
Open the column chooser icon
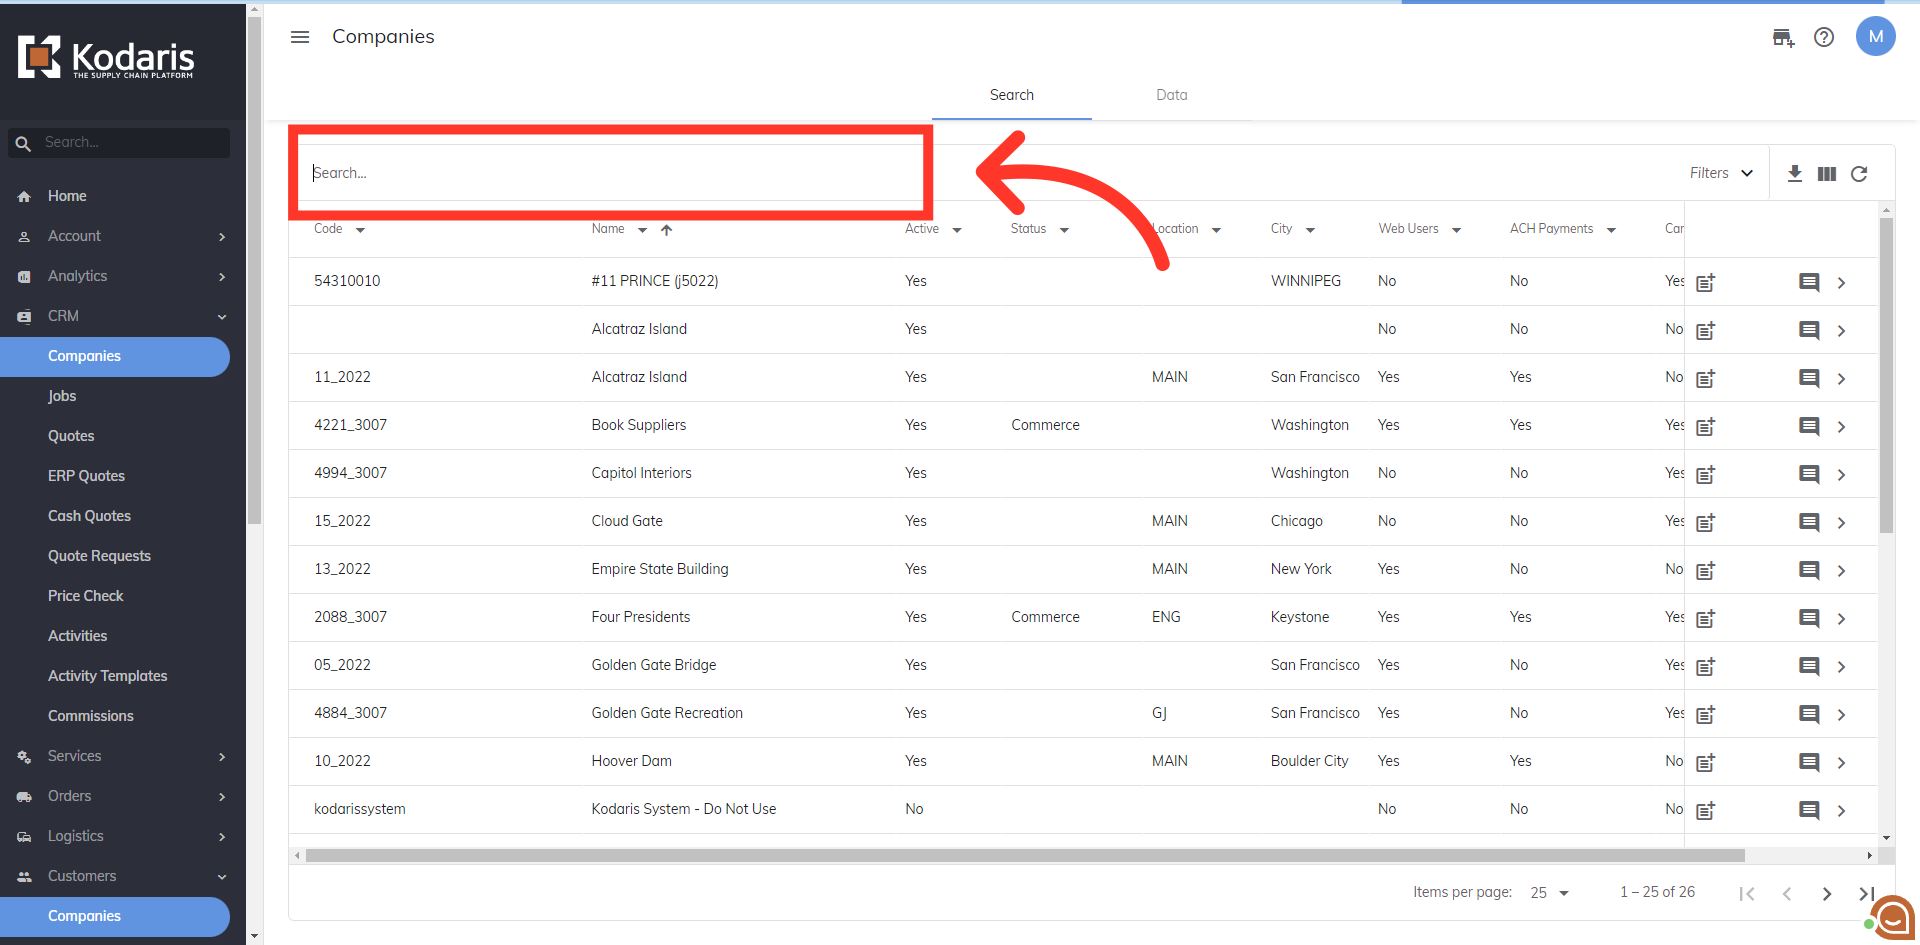(1827, 174)
